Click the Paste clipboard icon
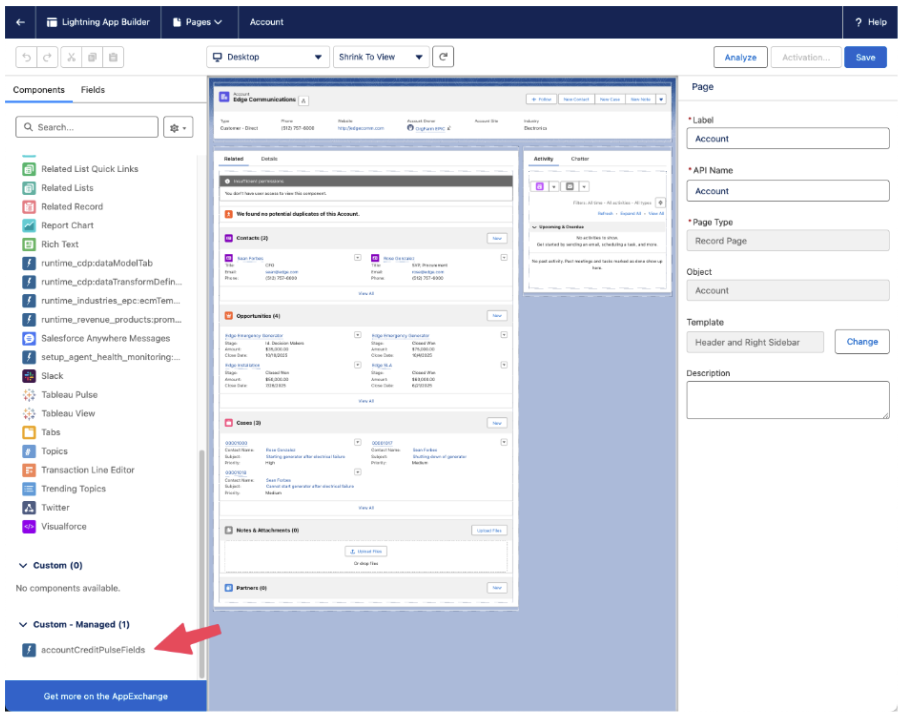 (x=113, y=57)
